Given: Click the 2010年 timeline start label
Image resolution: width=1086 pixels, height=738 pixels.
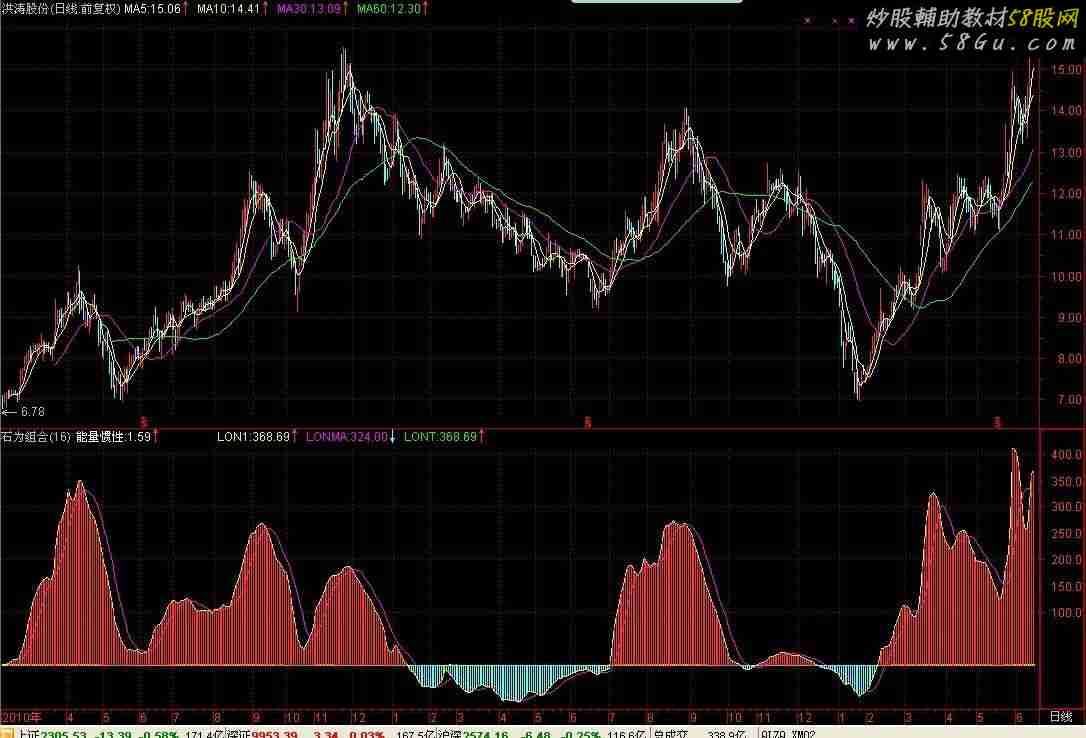Looking at the screenshot, I should tap(21, 717).
